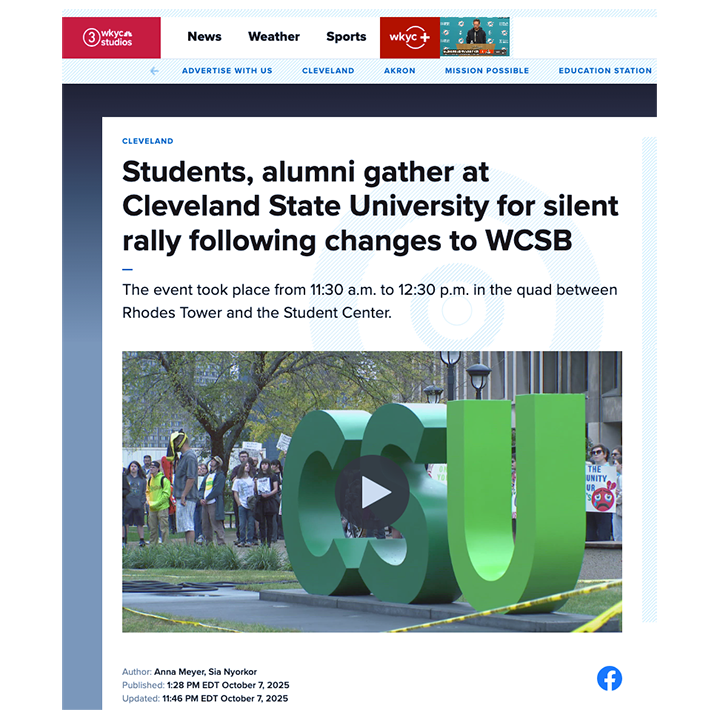Click the Updated timestamp line
Screen dimensions: 720x720
click(205, 698)
